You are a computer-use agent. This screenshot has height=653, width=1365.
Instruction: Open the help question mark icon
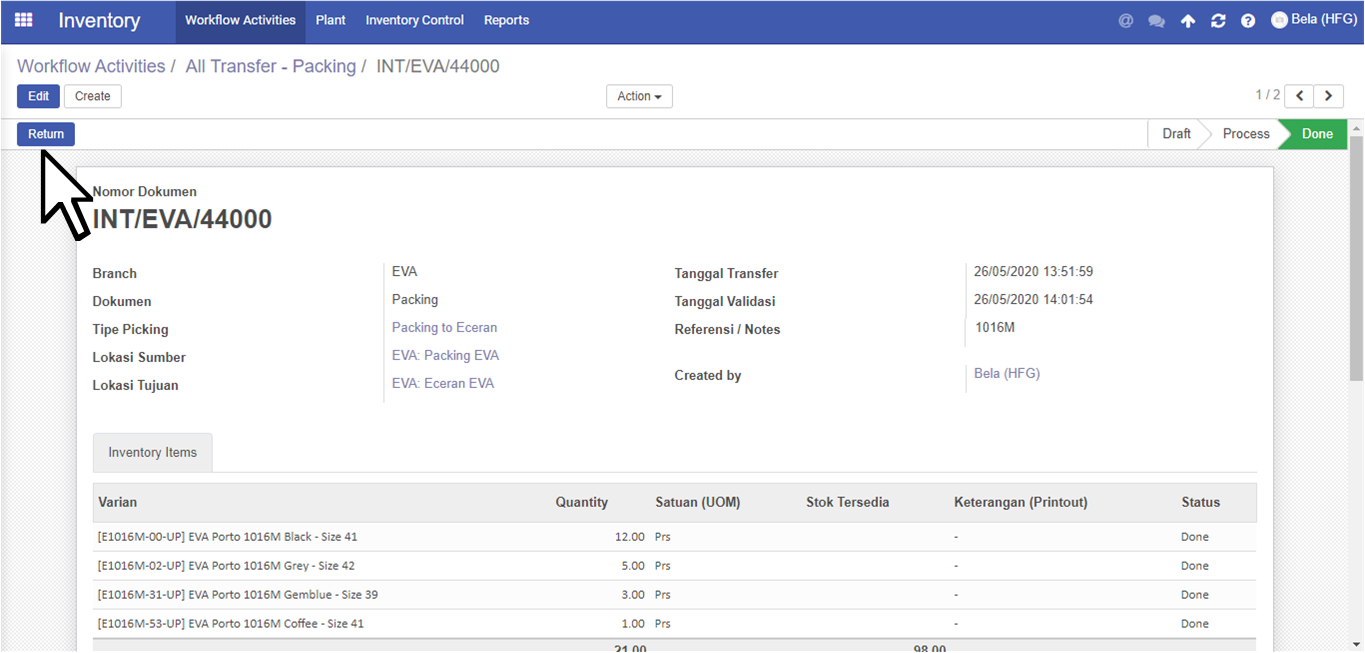pos(1248,20)
